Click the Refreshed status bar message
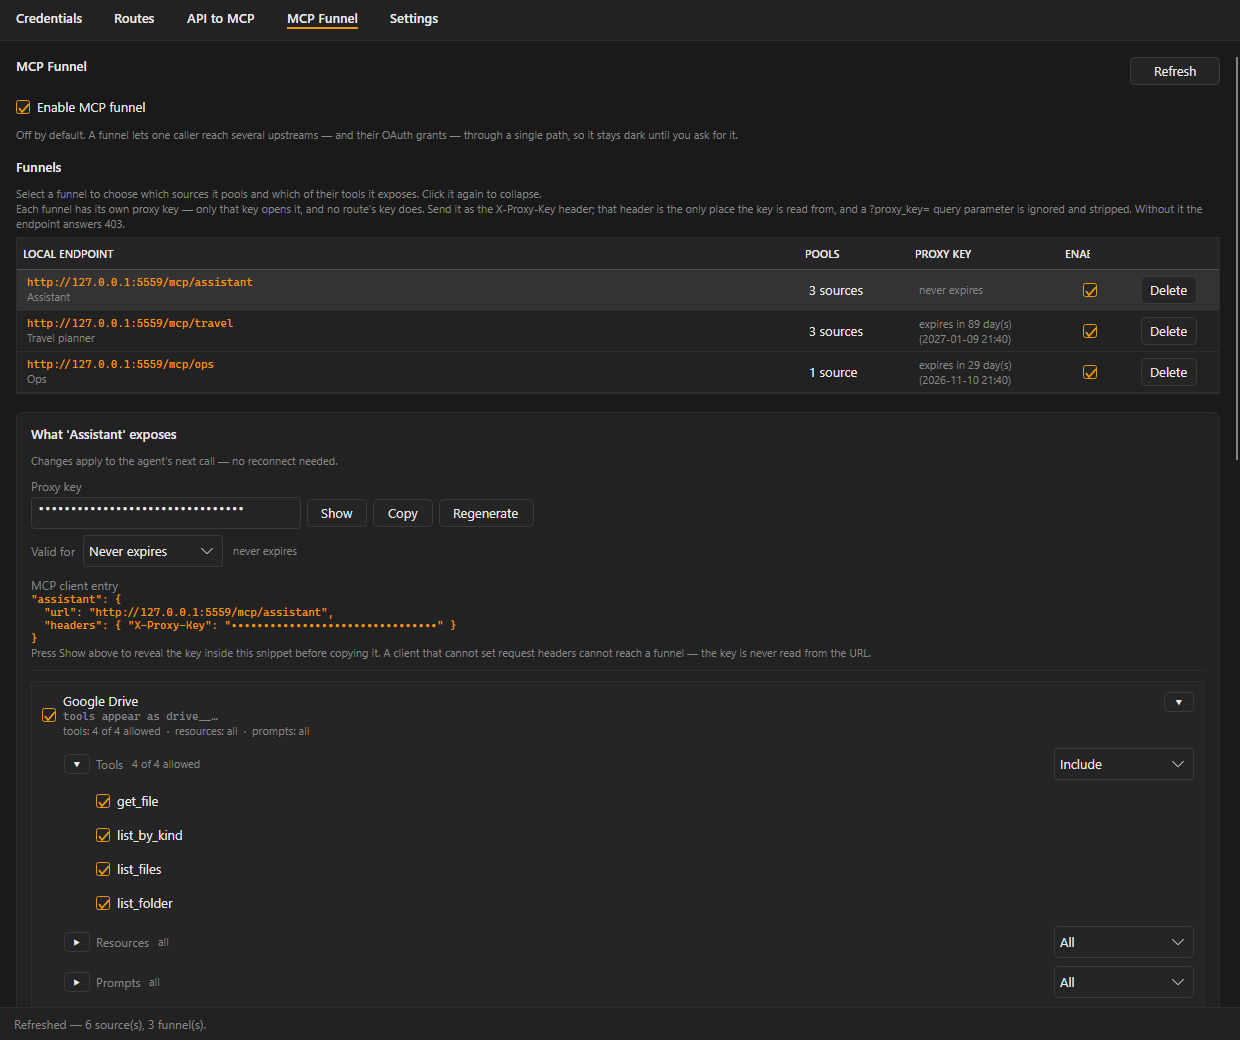The width and height of the screenshot is (1240, 1040). pos(110,1025)
